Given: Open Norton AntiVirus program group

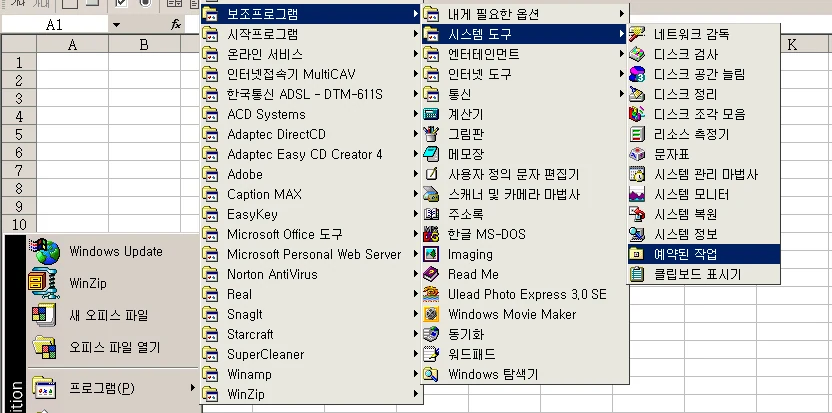Looking at the screenshot, I should click(x=311, y=274).
